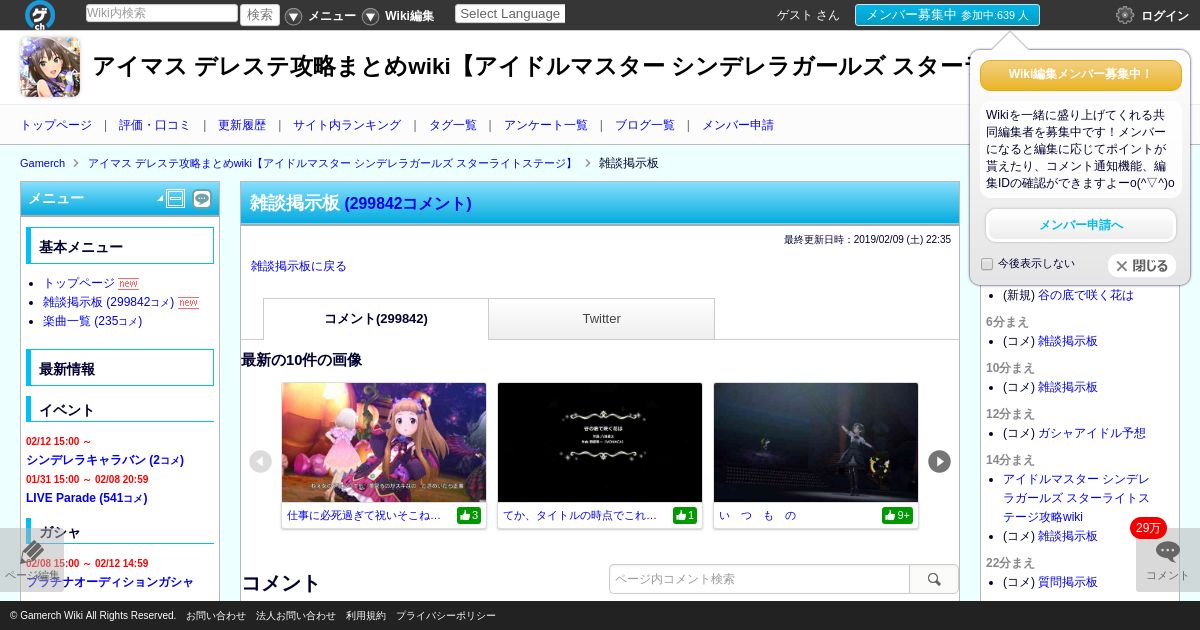
Task: Open the Wiki編集 dropdown arrow in top bar
Action: [x=370, y=16]
